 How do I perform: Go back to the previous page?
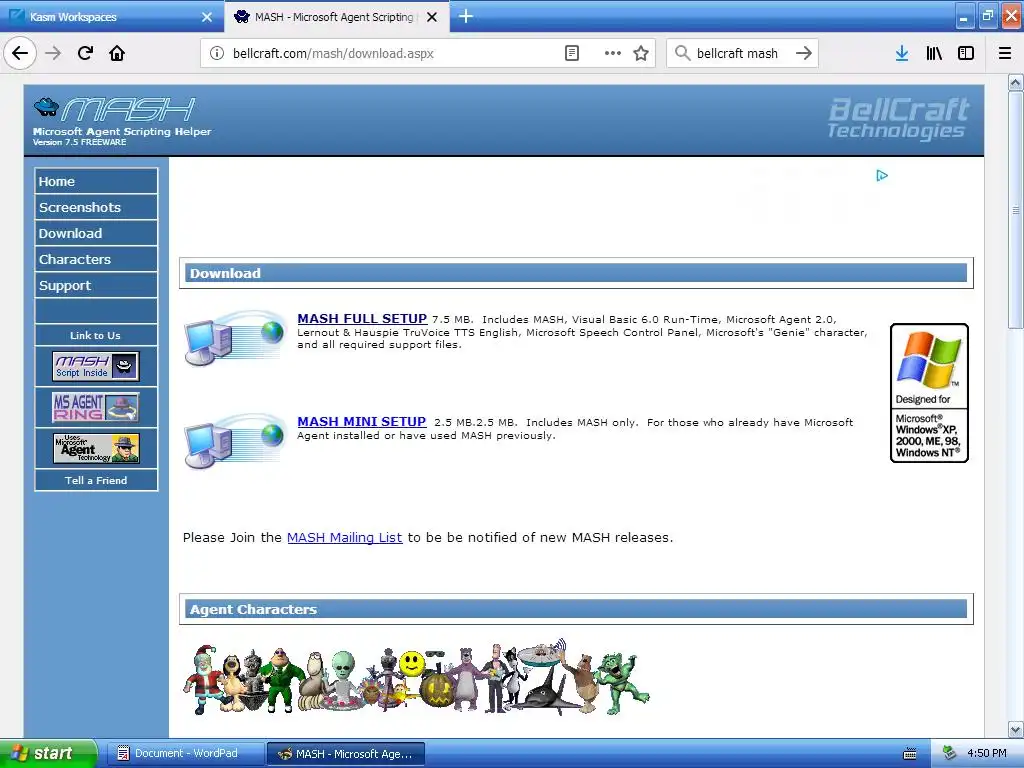pos(20,53)
